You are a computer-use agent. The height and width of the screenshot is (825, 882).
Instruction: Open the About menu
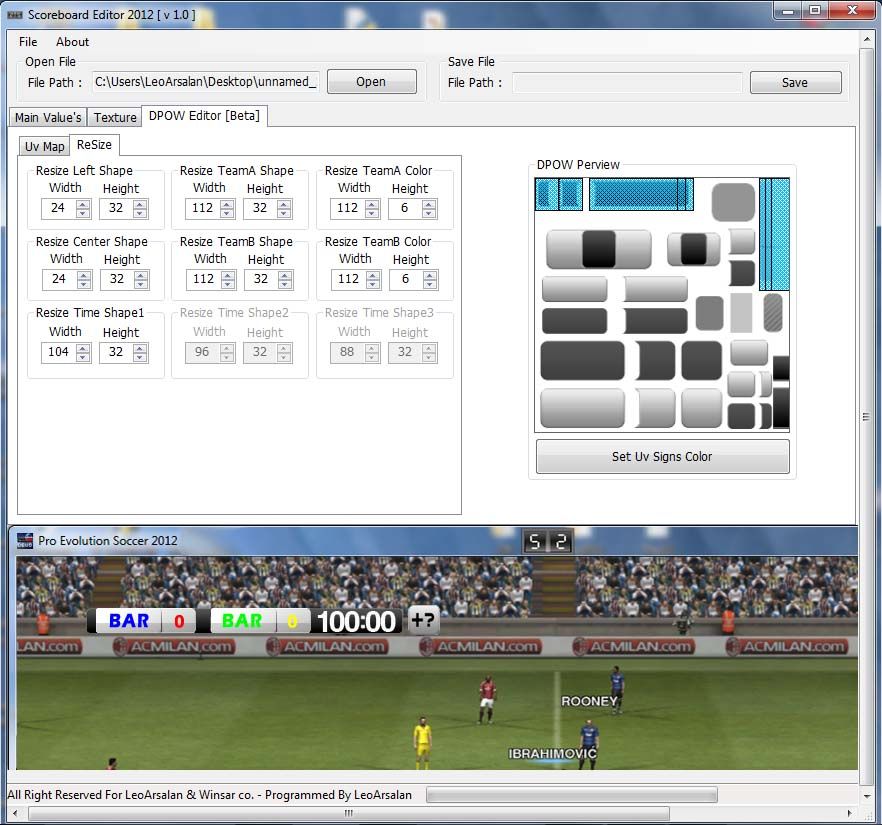pos(72,42)
